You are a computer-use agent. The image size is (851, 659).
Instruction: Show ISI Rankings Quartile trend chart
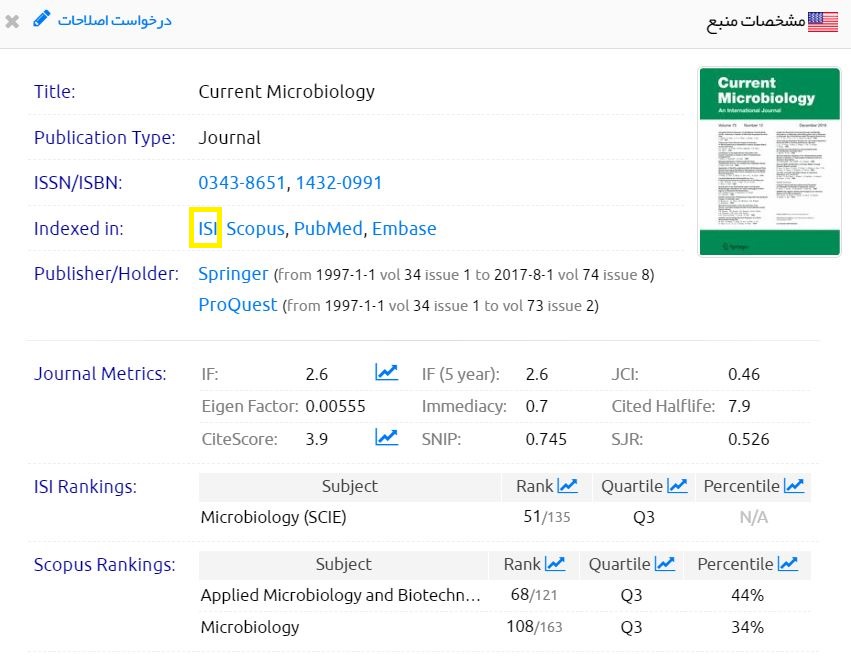tap(677, 486)
